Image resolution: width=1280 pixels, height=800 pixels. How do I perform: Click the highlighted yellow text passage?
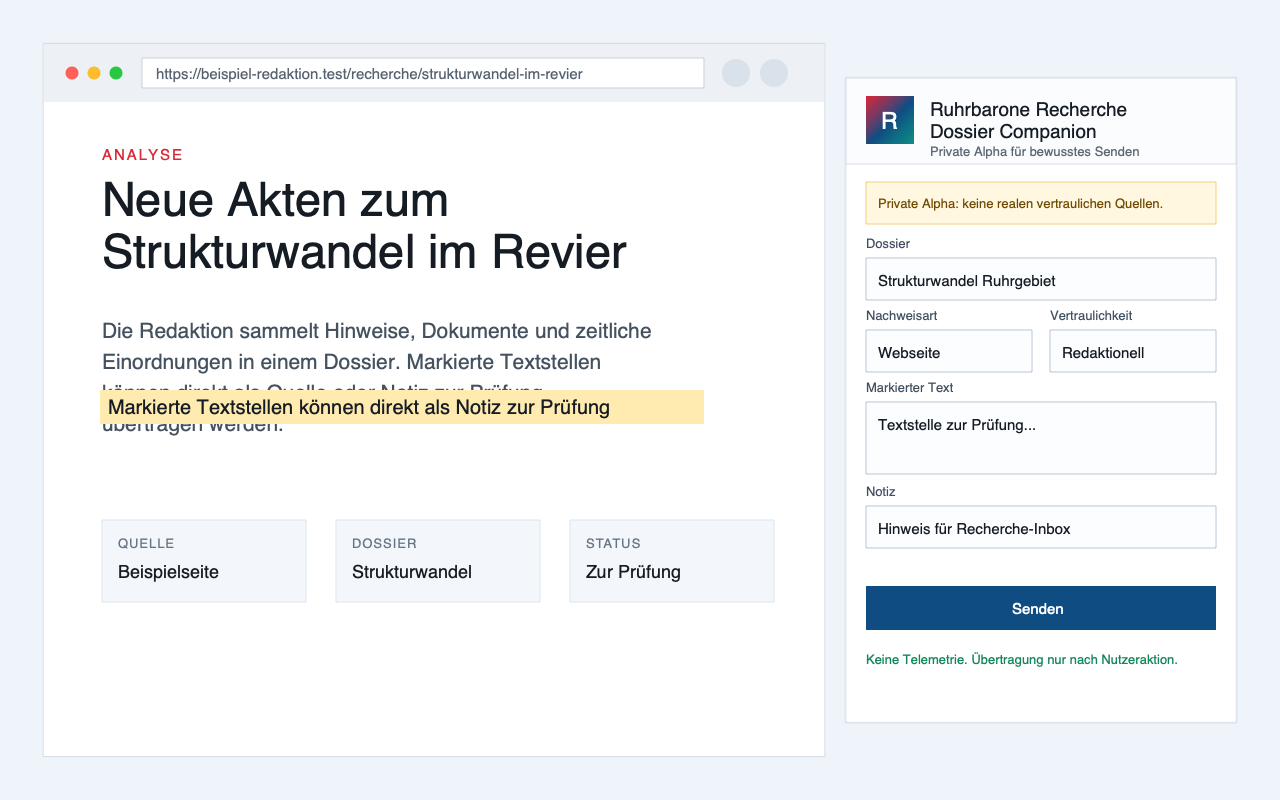coord(402,407)
